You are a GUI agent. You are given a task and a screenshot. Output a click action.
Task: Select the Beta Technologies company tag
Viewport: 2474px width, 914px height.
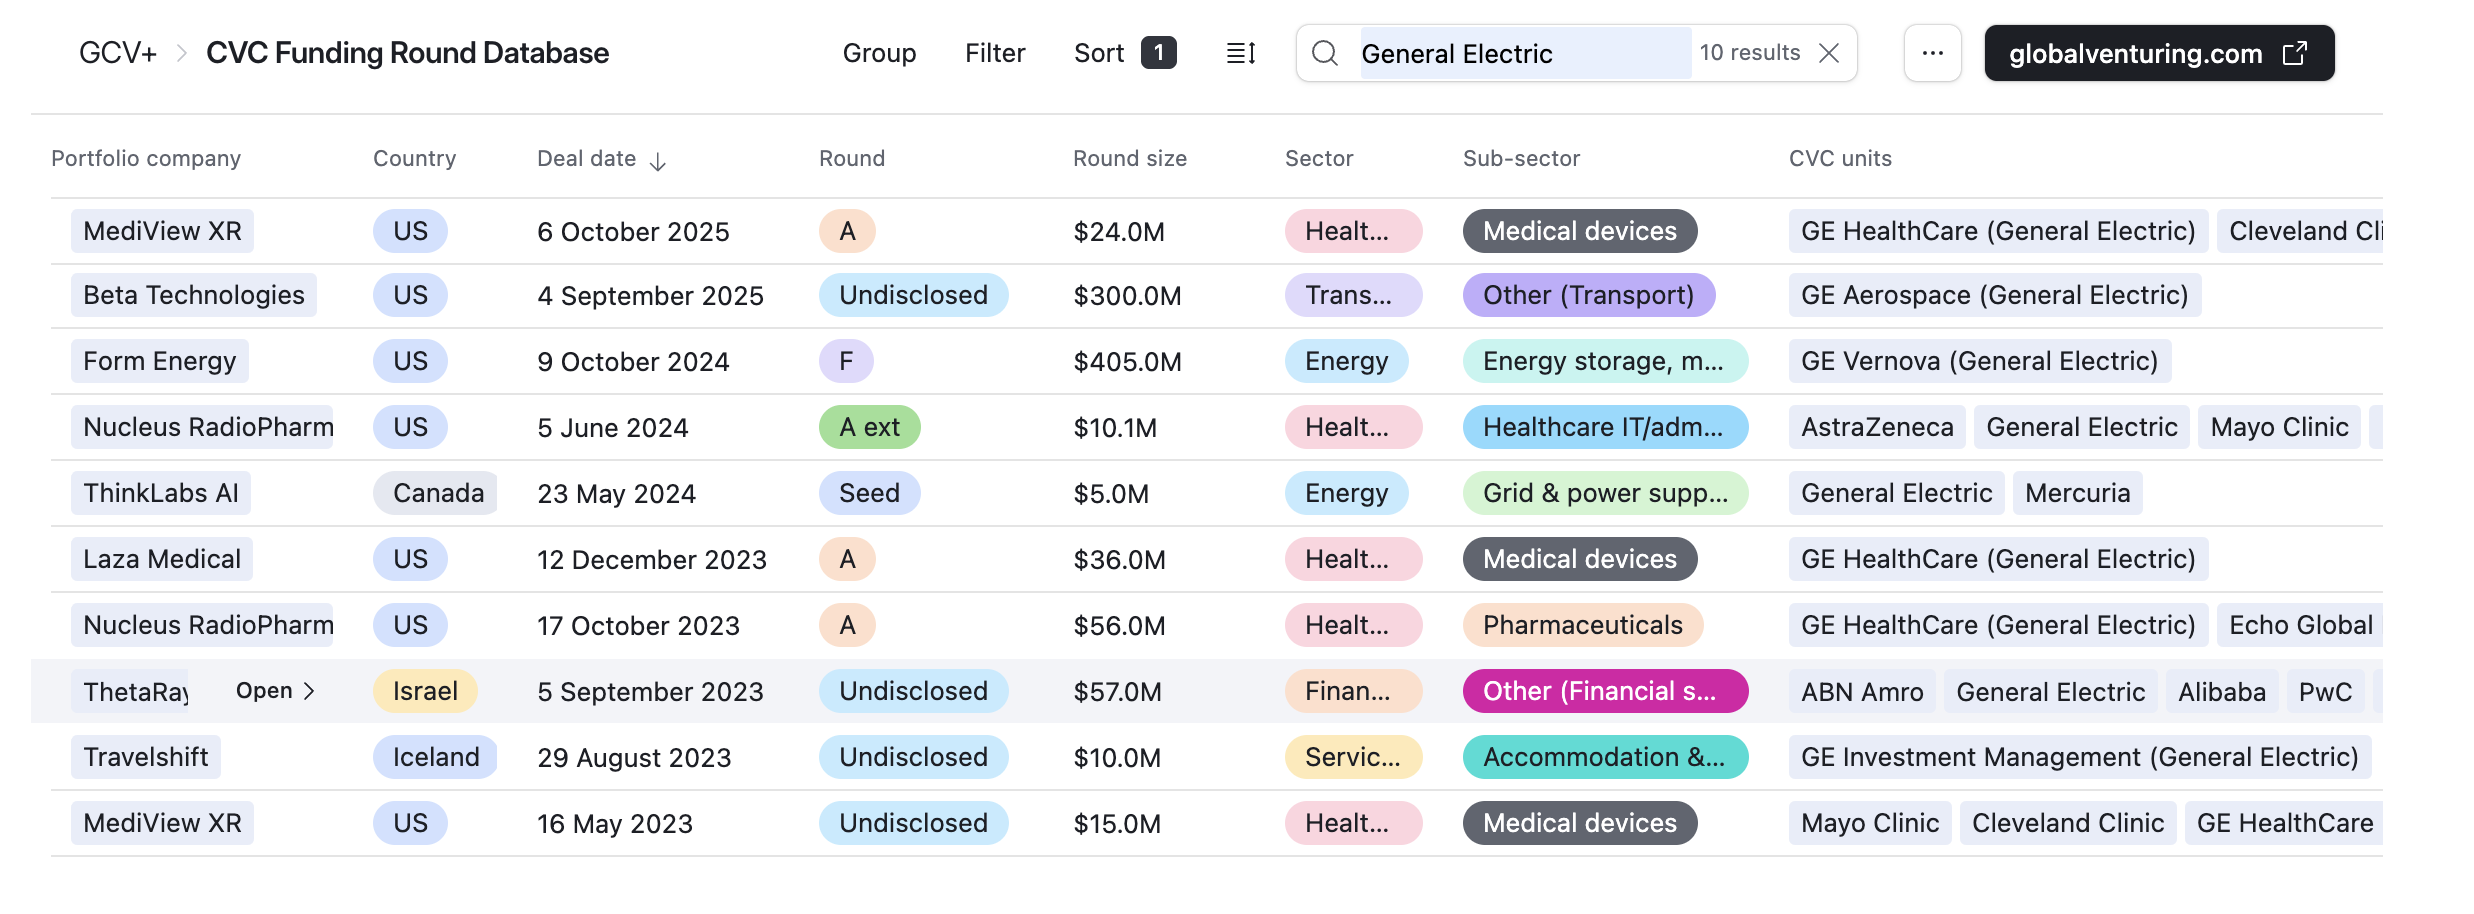point(194,295)
